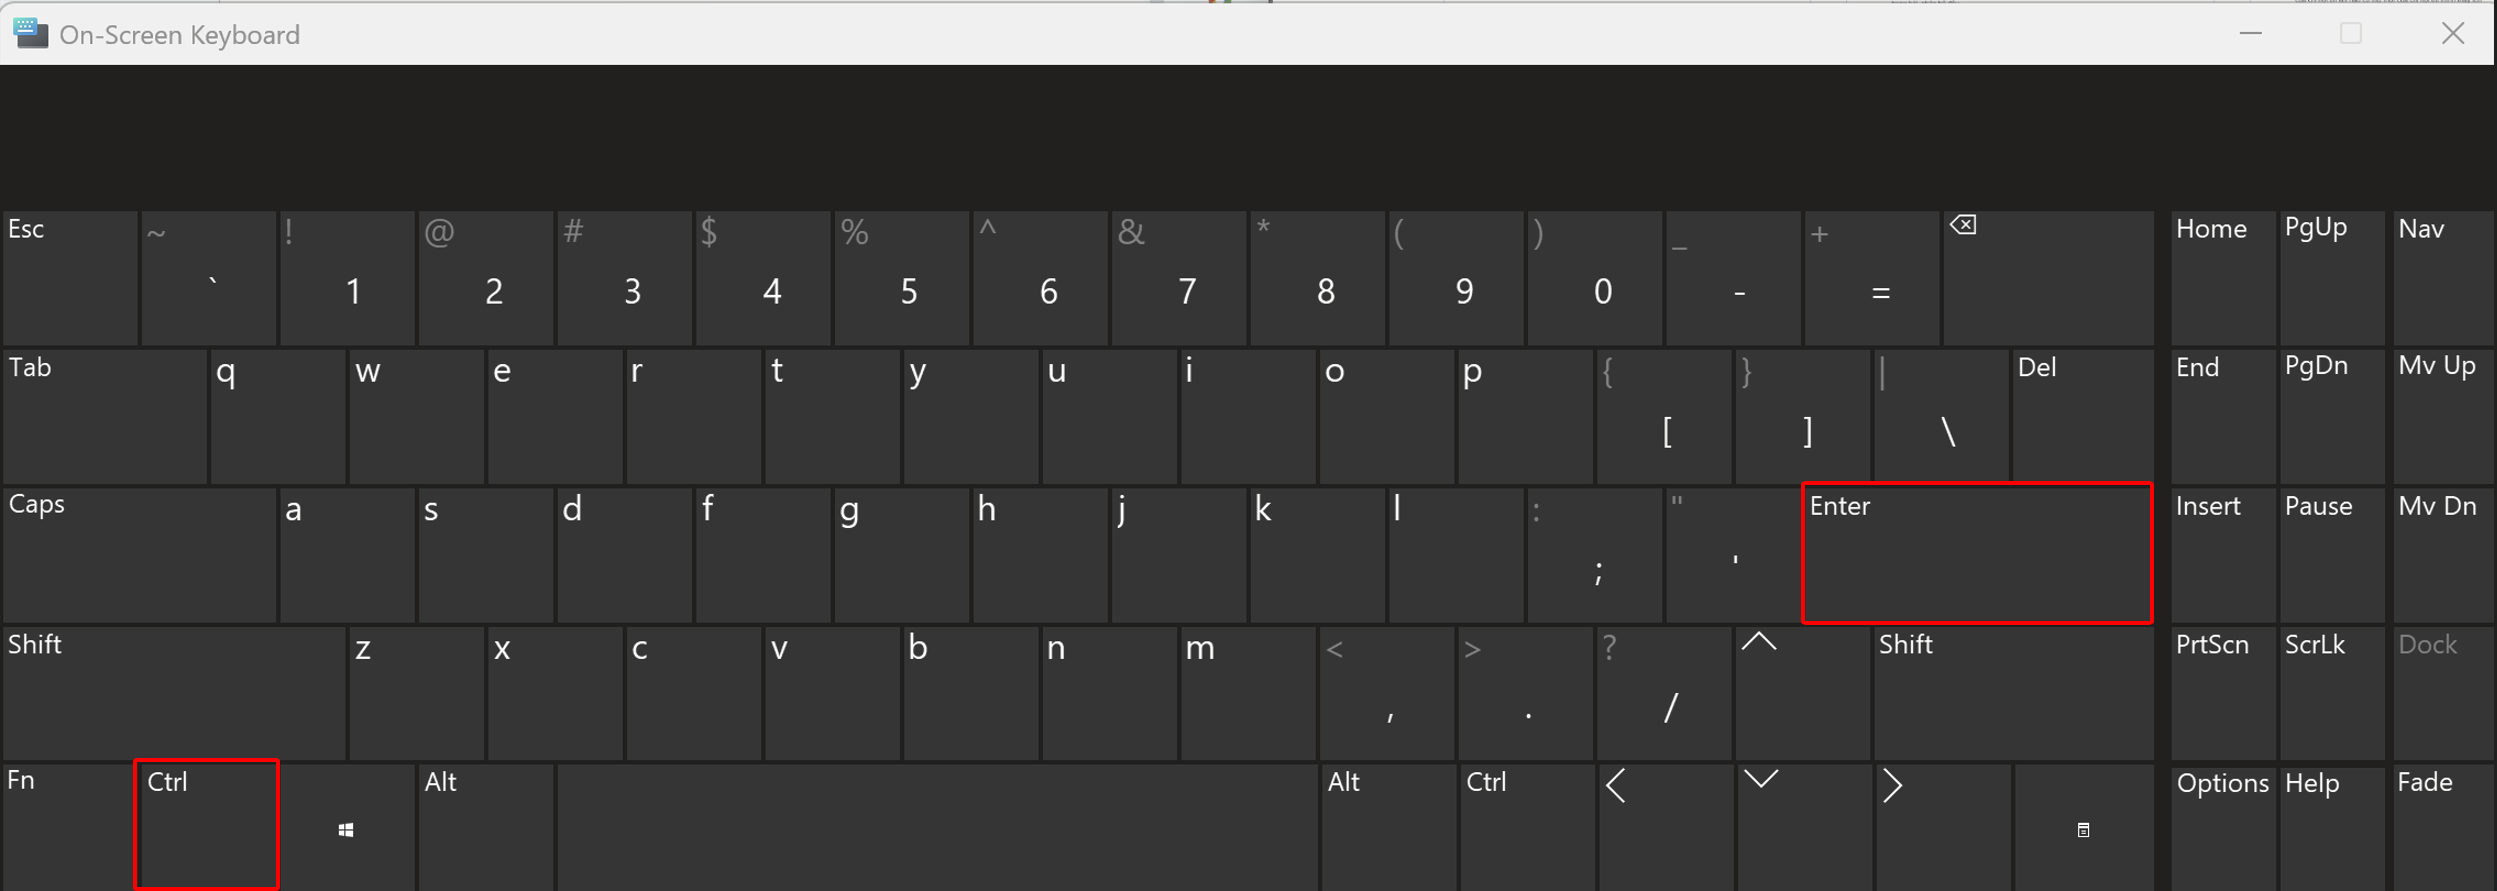
Task: Switch to Nav mode
Action: [2442, 277]
